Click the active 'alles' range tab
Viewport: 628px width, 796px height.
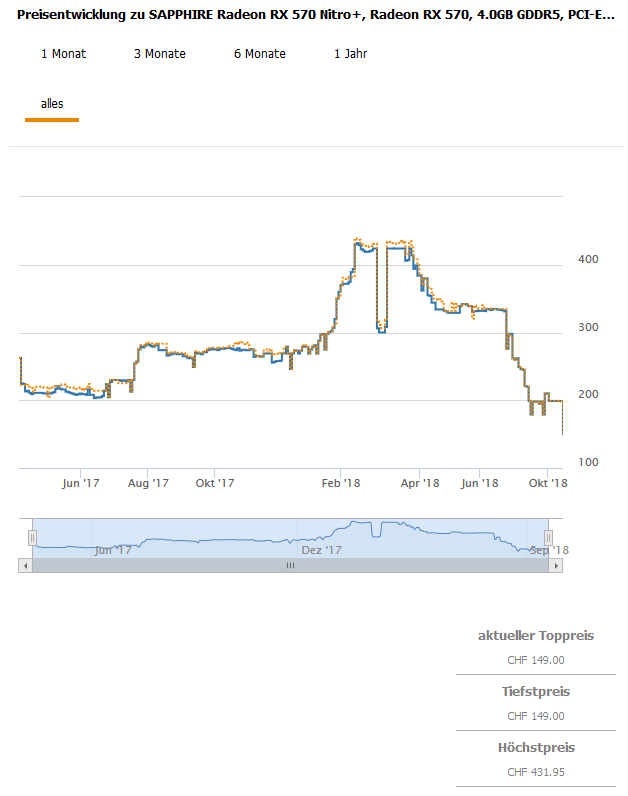pos(52,103)
